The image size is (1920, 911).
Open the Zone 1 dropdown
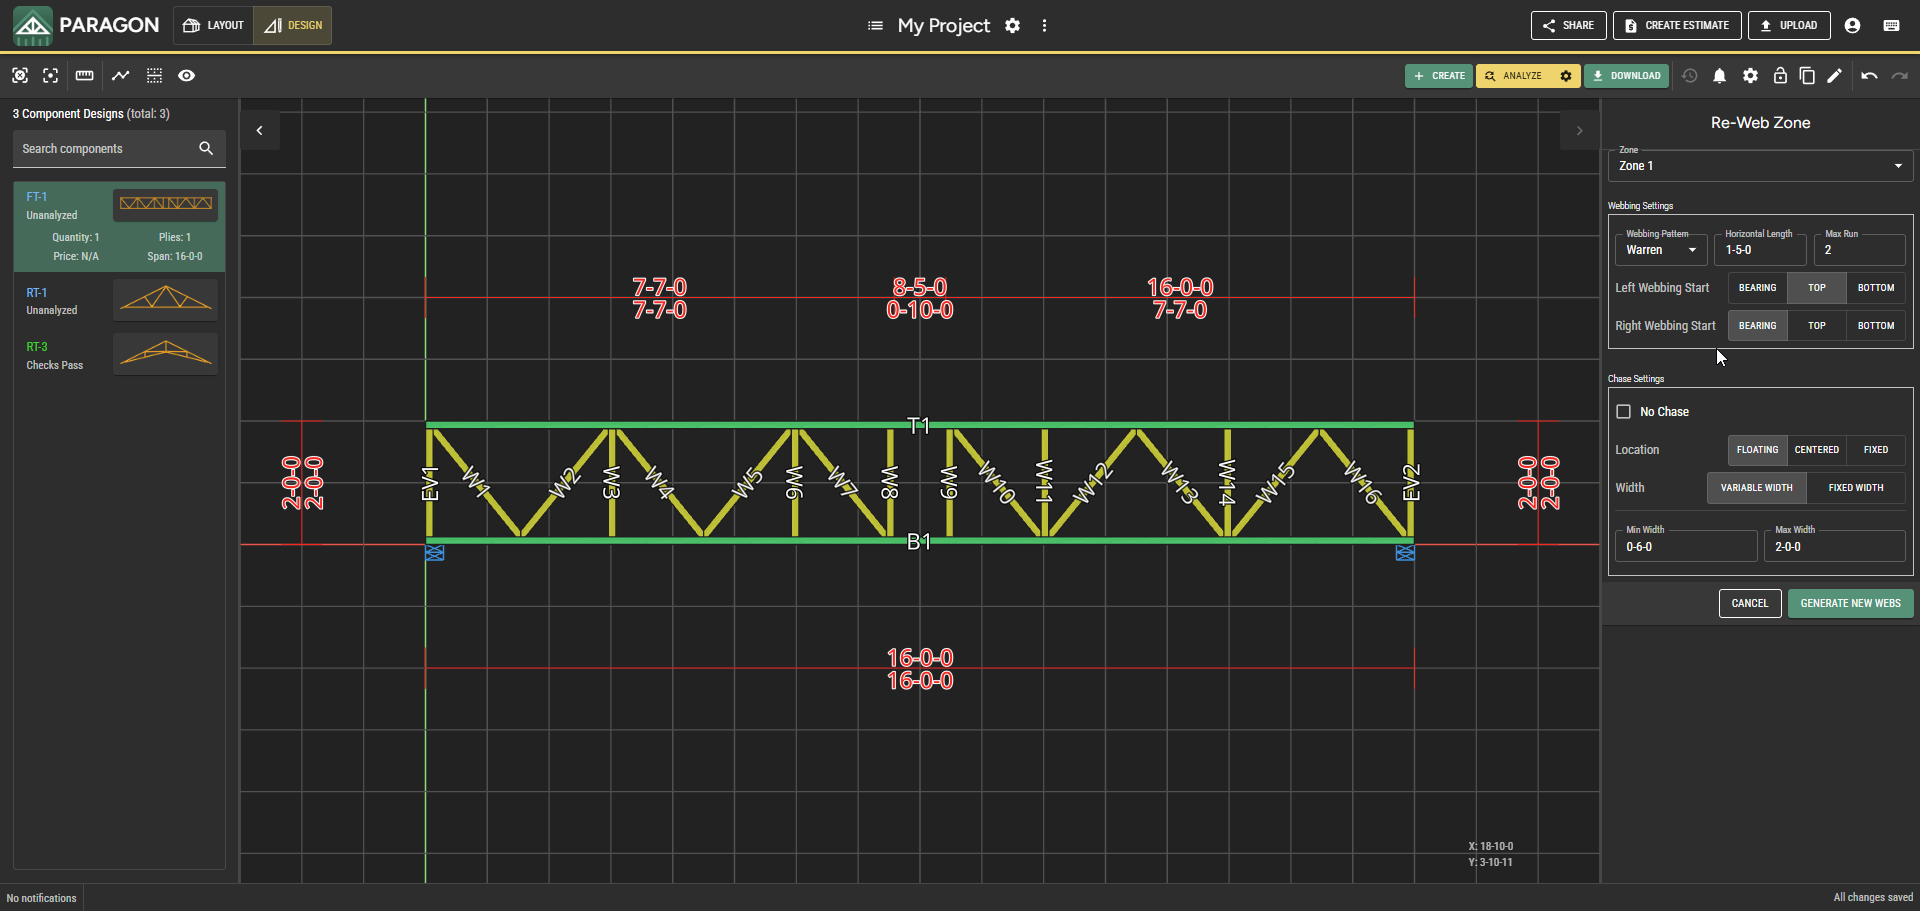pos(1760,166)
